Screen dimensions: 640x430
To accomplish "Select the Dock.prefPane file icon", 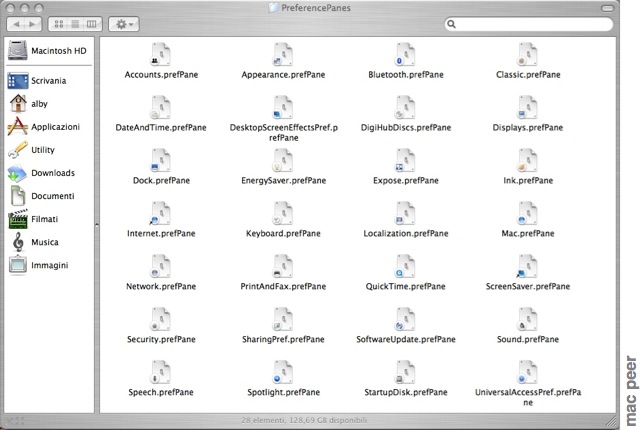I will tap(161, 160).
